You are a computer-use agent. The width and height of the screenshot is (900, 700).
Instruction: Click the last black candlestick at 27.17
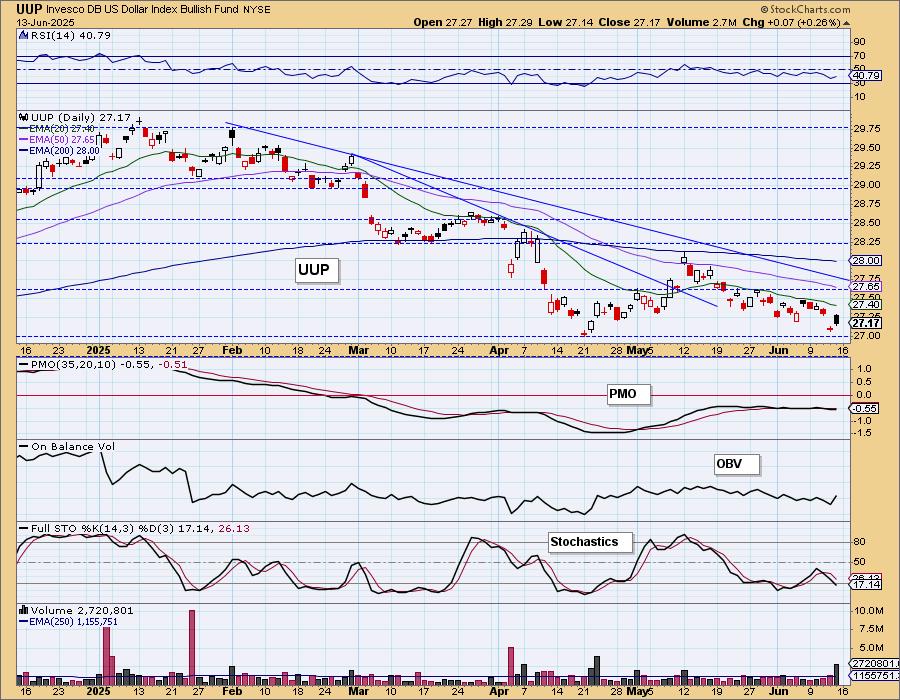(836, 320)
